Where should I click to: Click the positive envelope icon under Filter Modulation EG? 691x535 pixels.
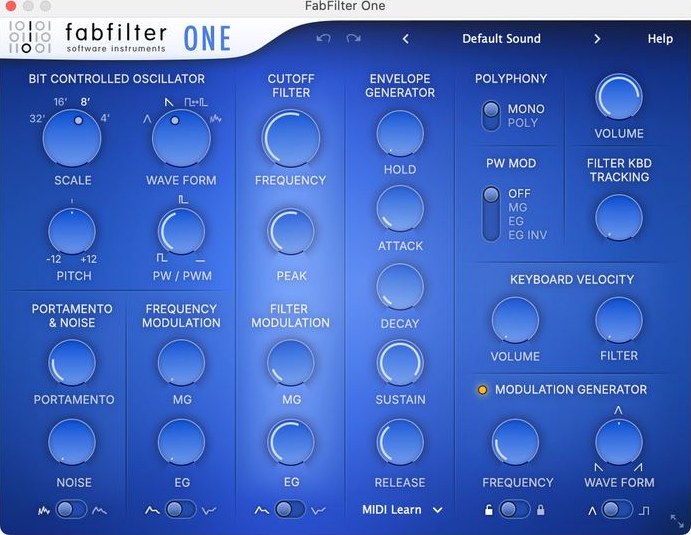(x=261, y=510)
